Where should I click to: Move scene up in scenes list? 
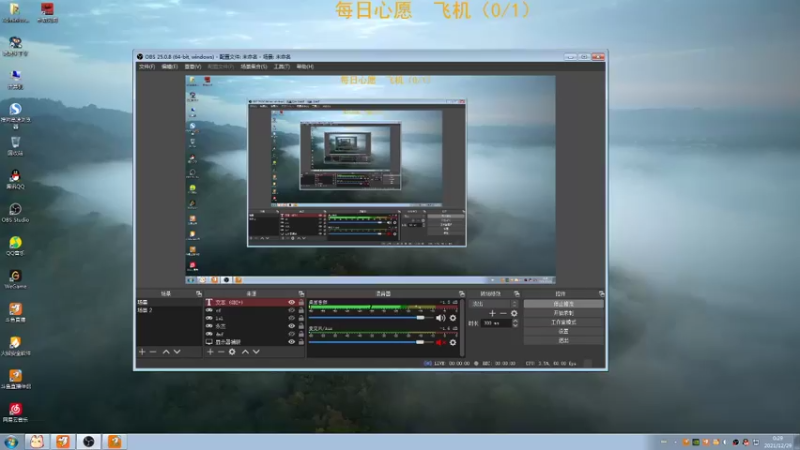(x=166, y=352)
